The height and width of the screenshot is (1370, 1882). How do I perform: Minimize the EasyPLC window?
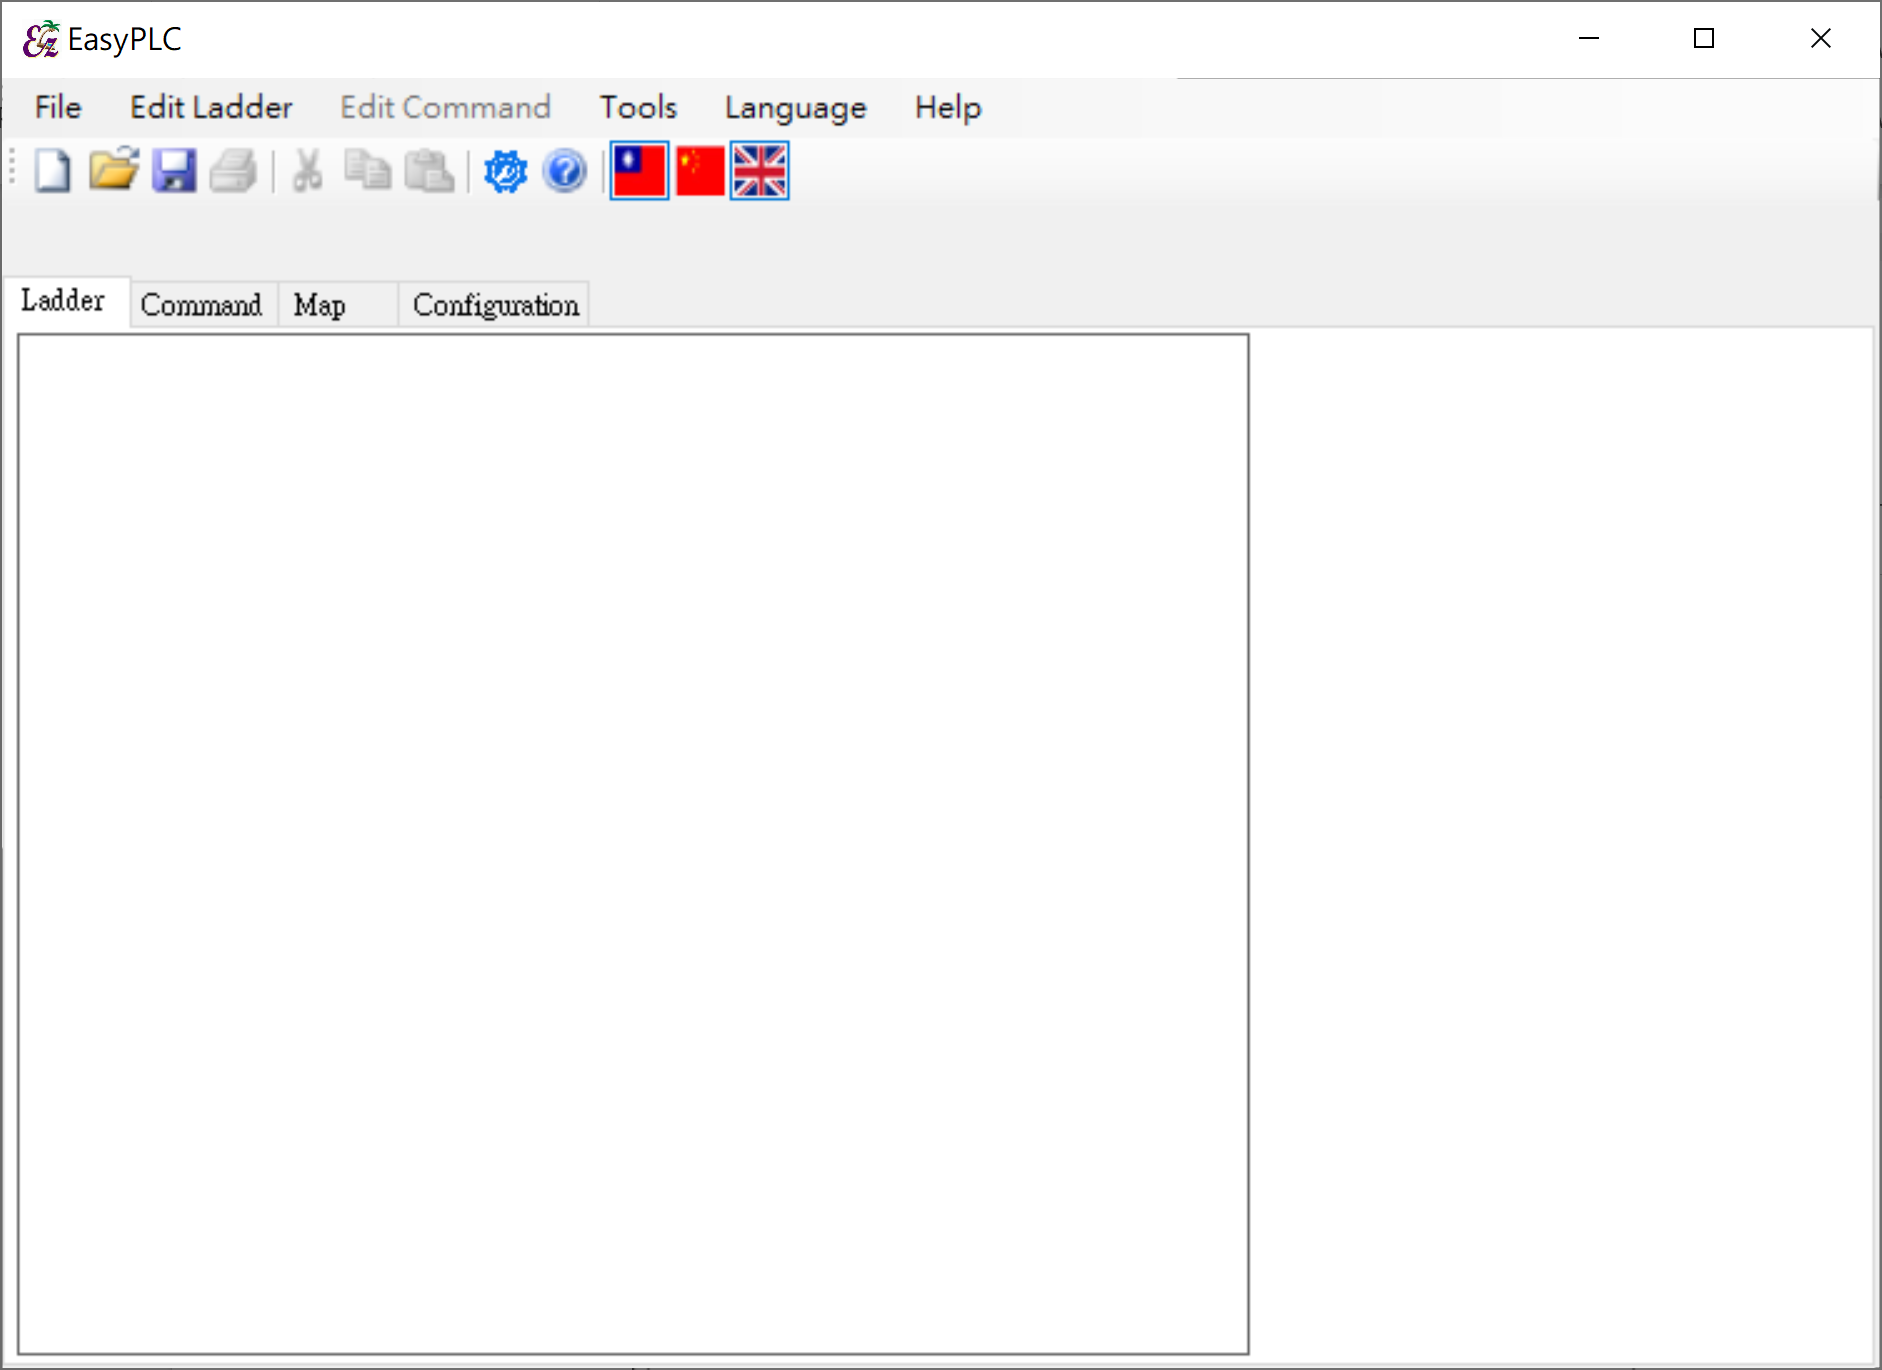pos(1589,39)
